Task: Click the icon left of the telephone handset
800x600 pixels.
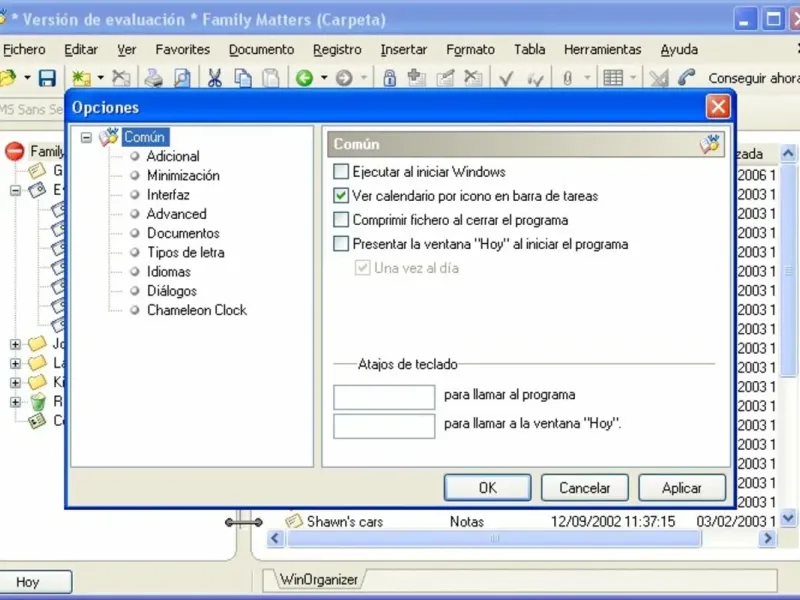Action: click(x=659, y=78)
